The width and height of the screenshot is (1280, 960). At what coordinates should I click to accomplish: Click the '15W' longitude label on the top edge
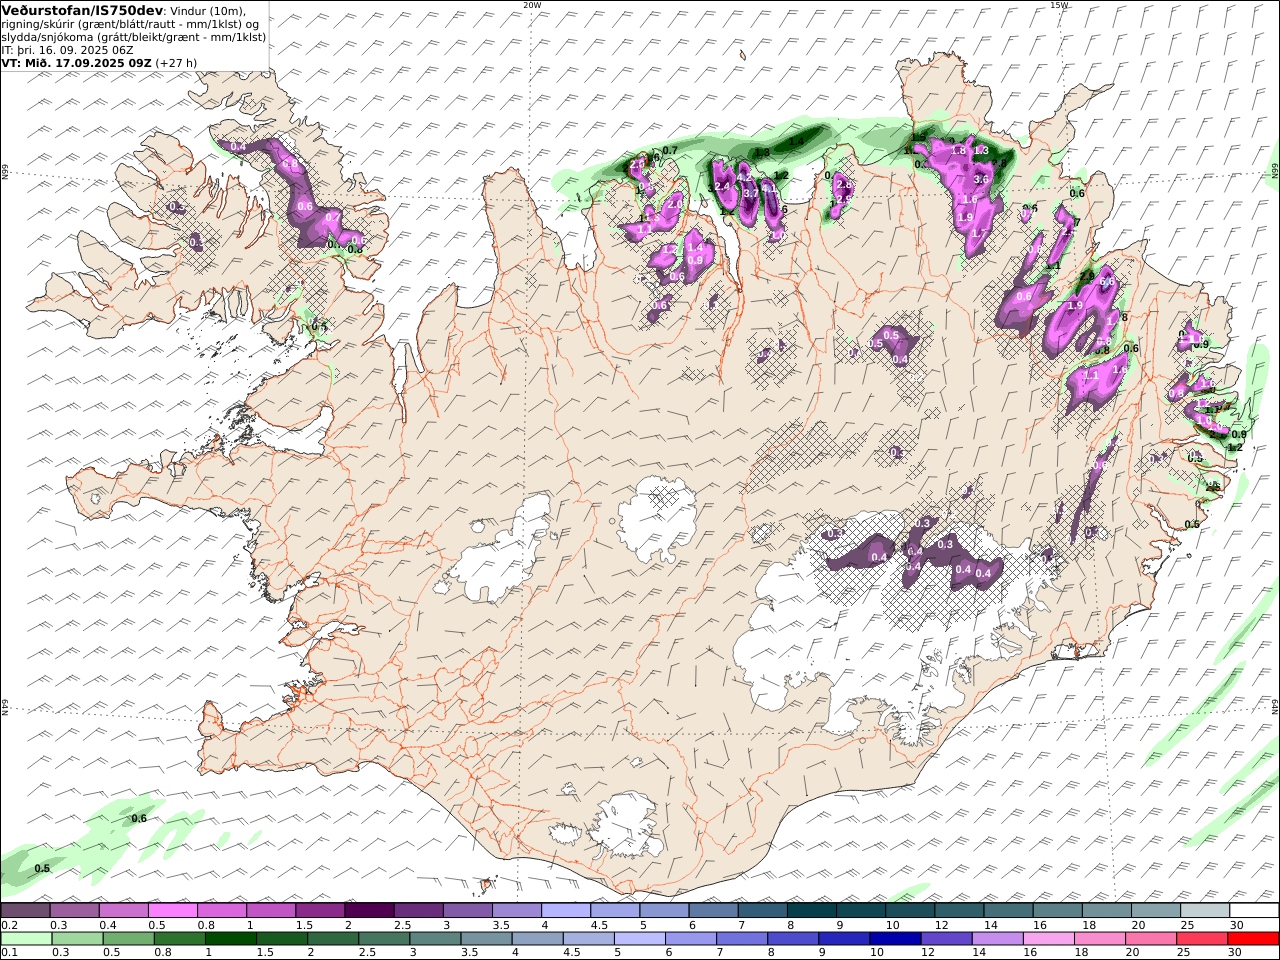1059,4
